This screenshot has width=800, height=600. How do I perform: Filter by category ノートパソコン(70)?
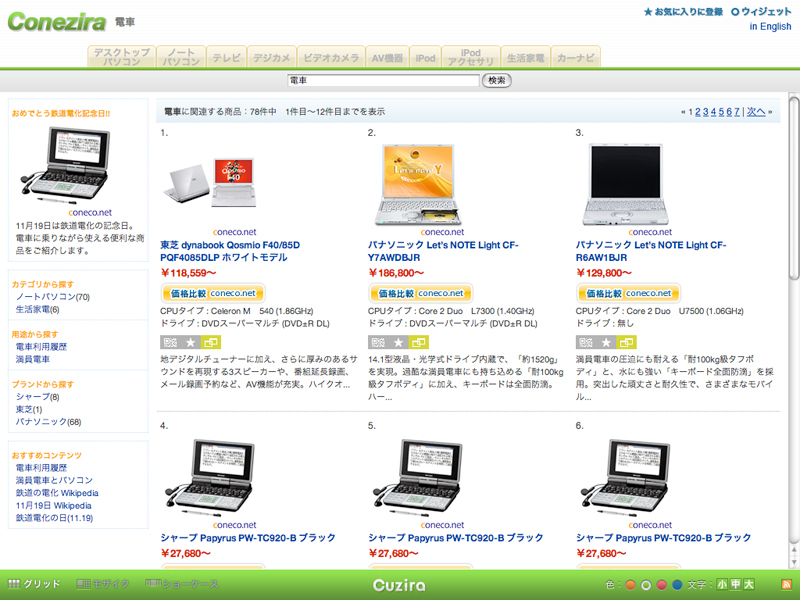click(53, 297)
